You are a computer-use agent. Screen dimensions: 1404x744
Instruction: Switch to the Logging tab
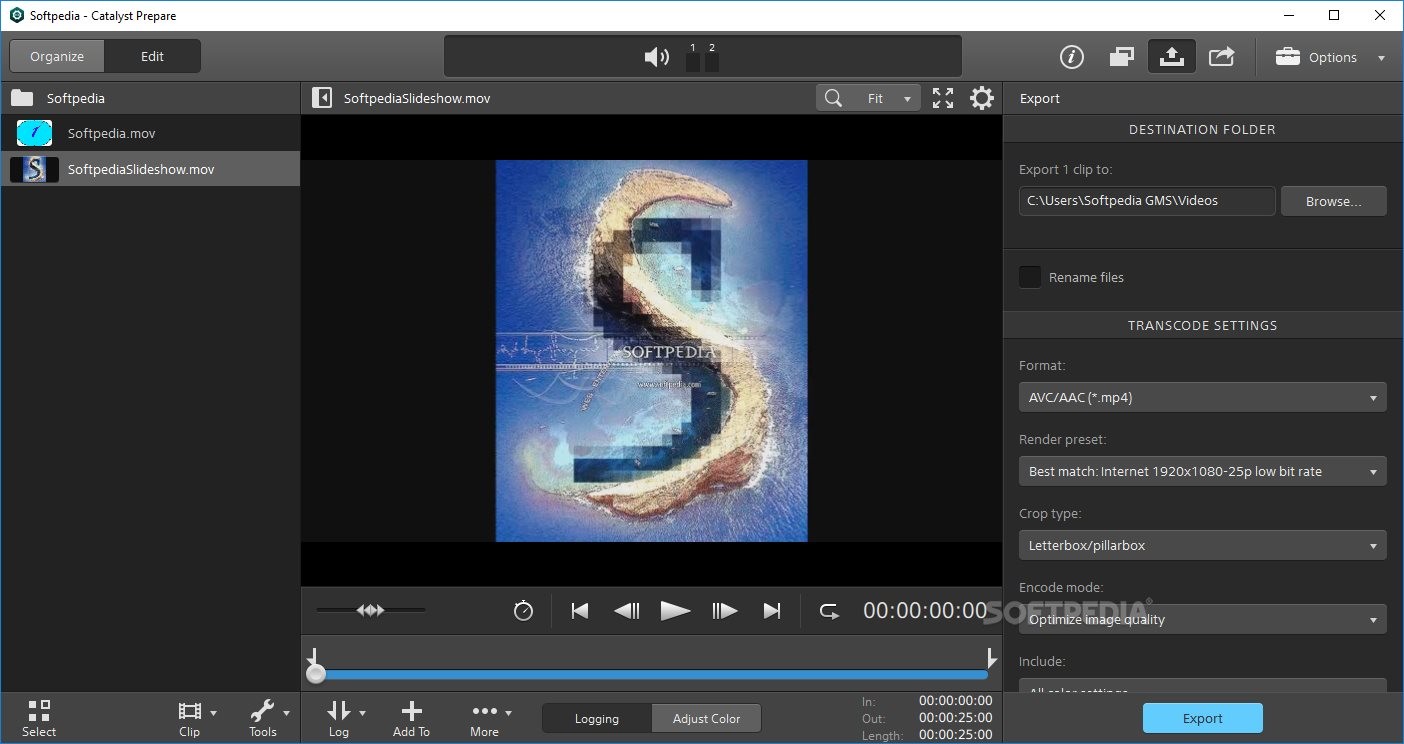pos(597,718)
